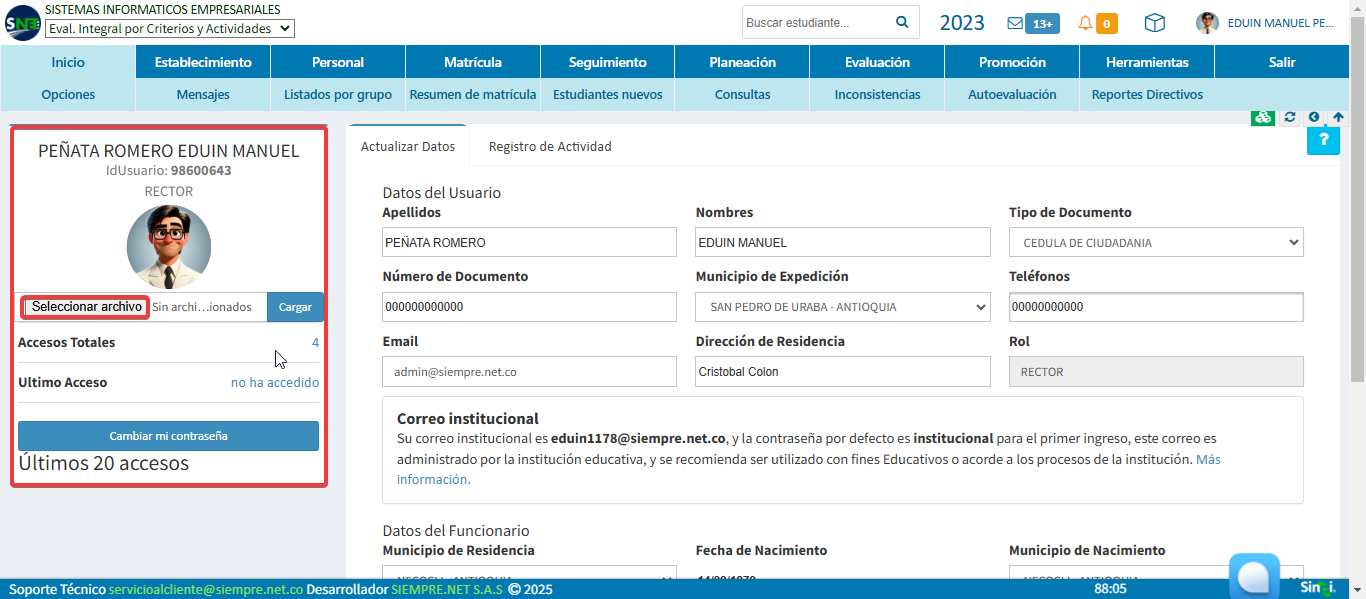Screen dimensions: 1366x599
Task: Click the 2023 year label
Action: (x=962, y=23)
